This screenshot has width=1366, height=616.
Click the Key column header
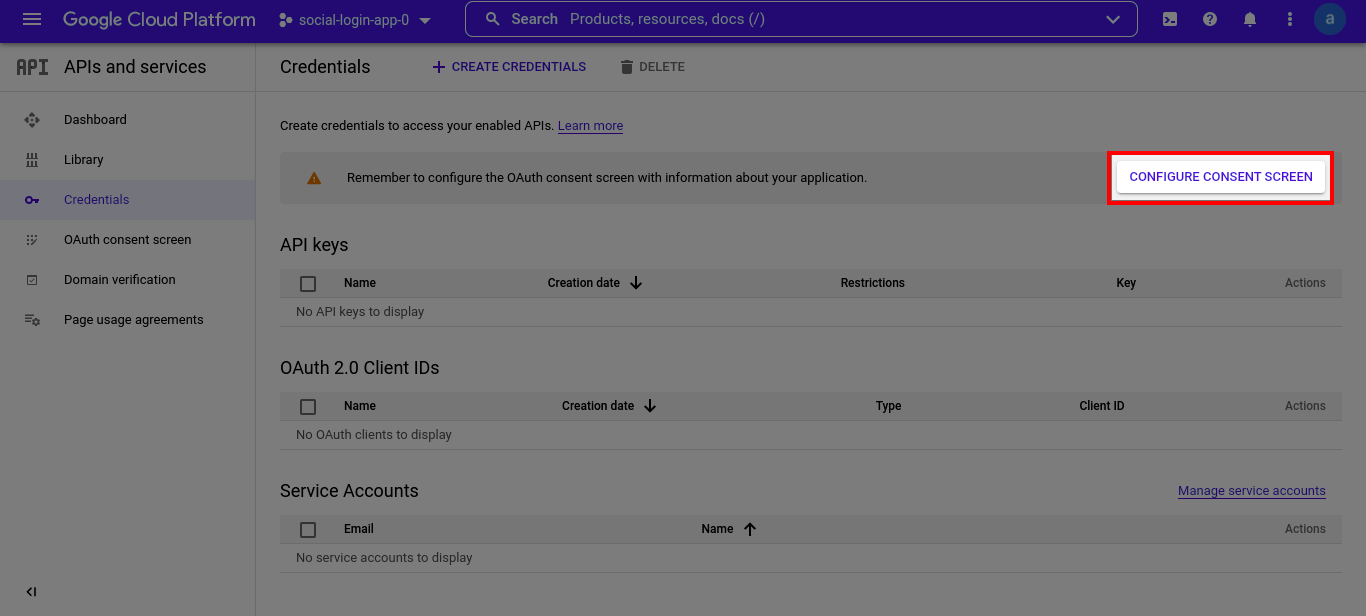coord(1126,283)
